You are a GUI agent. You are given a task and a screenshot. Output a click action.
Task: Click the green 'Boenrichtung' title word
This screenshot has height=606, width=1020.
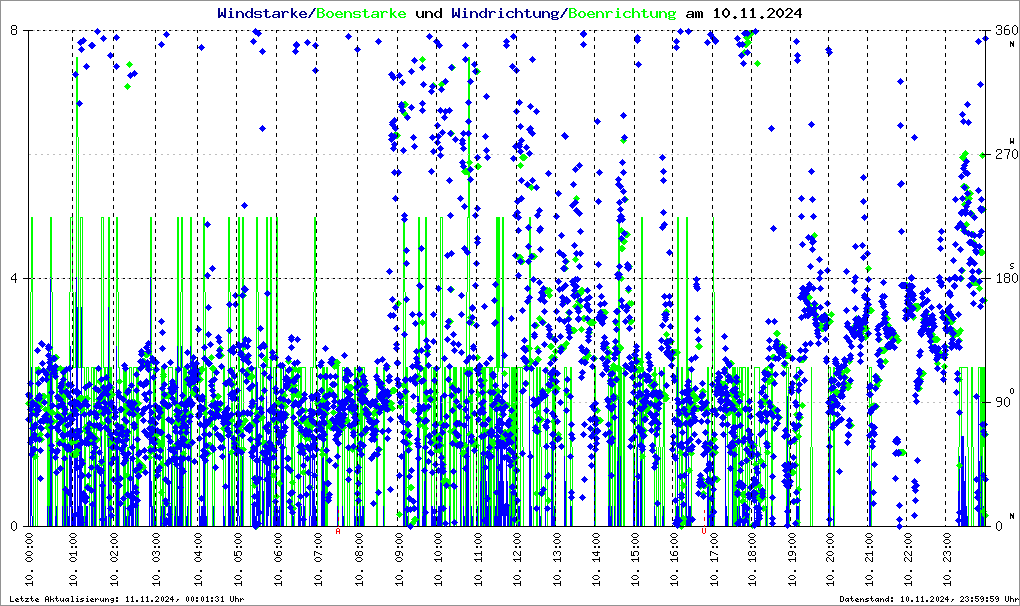coord(622,13)
